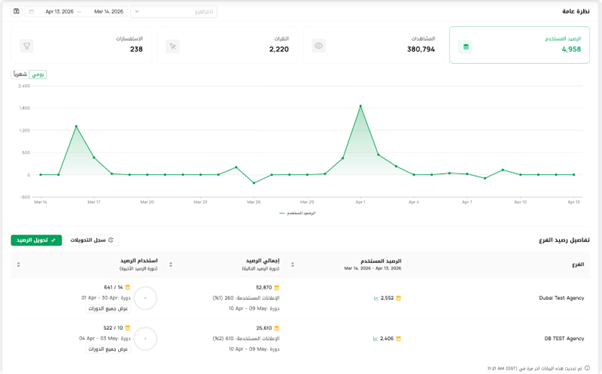
Task: Click usage progress circle for DB TEST Agency
Action: pyautogui.click(x=146, y=339)
